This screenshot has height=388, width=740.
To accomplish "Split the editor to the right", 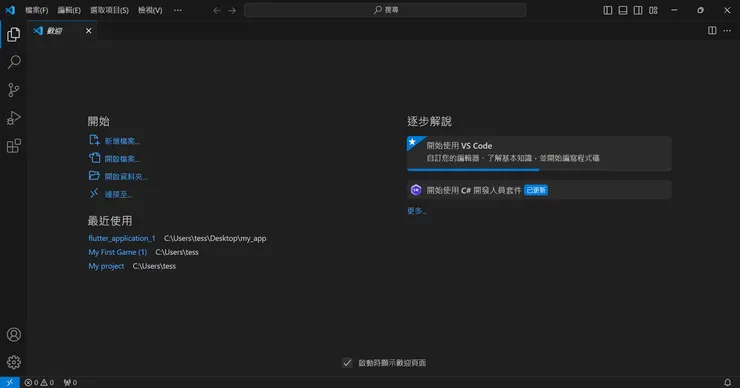I will tap(712, 31).
